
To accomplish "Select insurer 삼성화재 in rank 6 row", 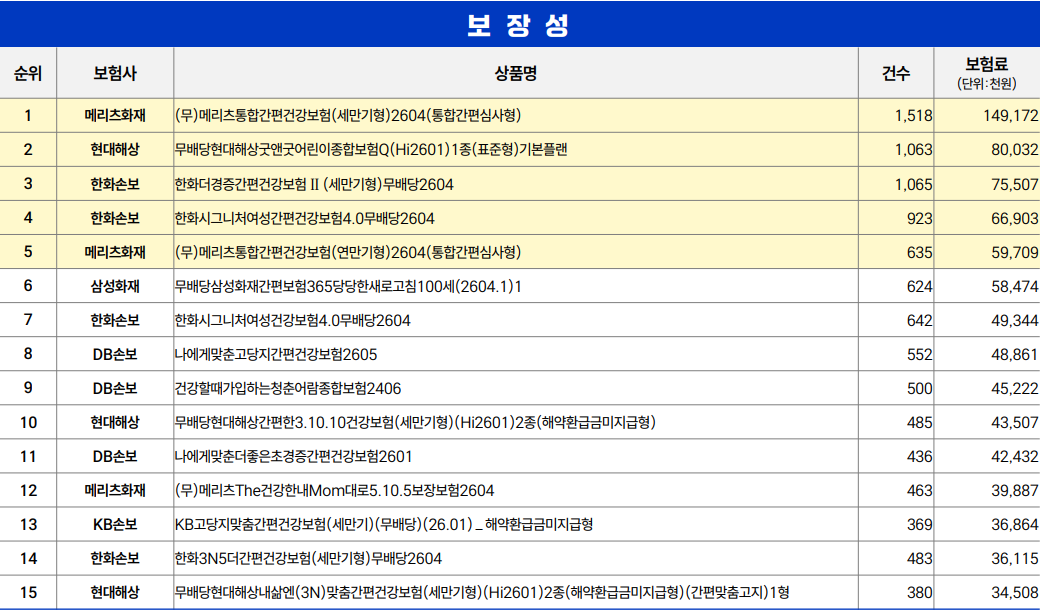I will [x=115, y=287].
